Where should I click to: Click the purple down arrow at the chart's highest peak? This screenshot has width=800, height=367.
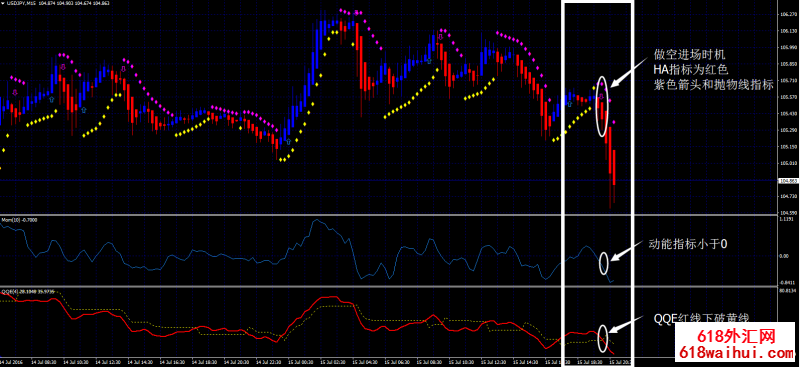point(358,13)
